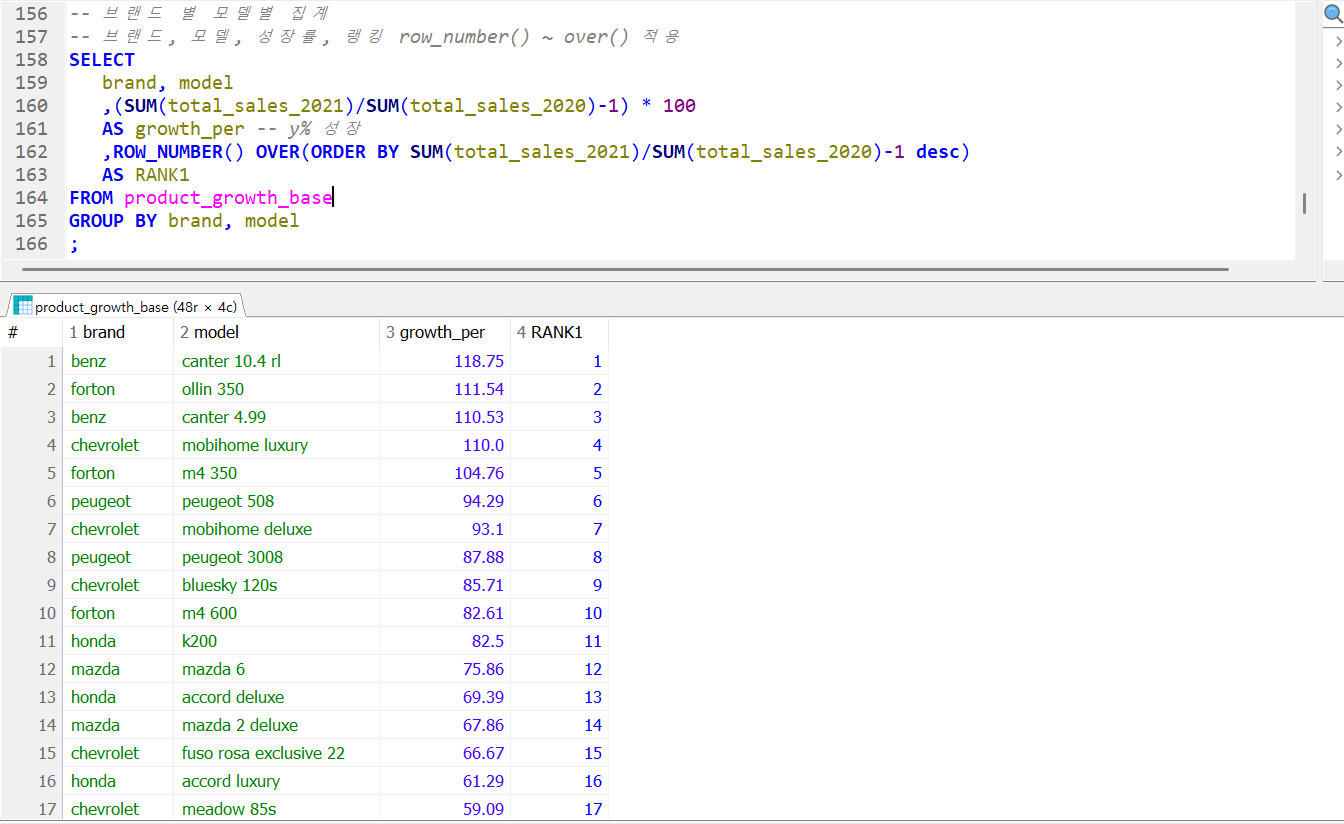
Task: Select the cell accord luxury
Action: pos(277,781)
